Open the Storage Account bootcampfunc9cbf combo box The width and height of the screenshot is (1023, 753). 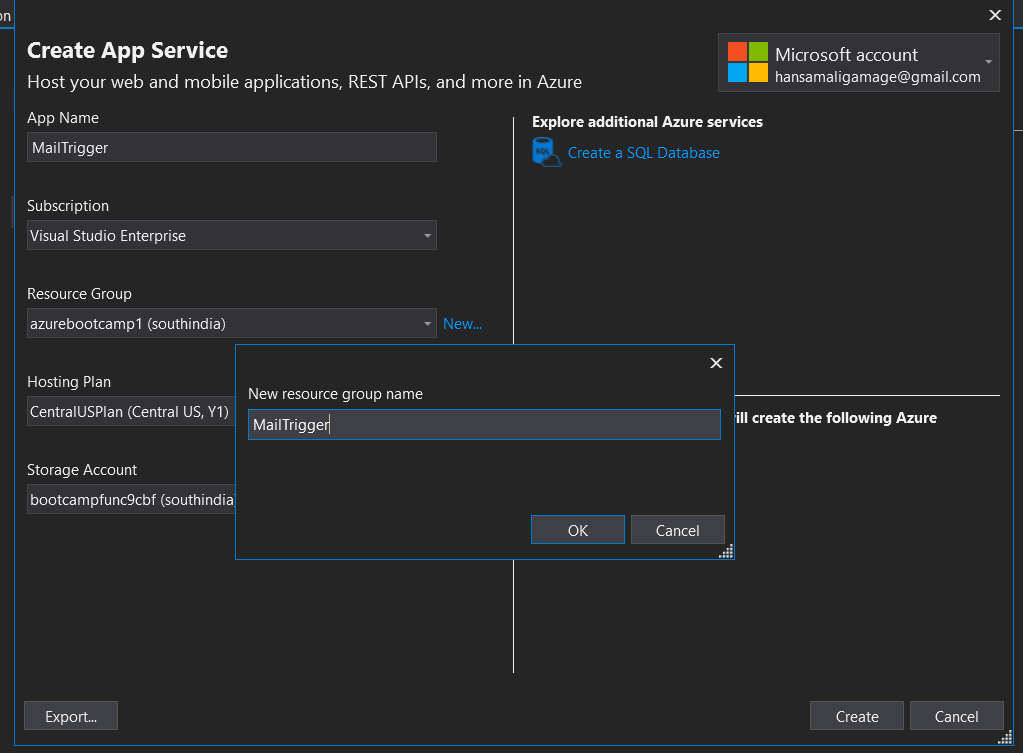click(131, 500)
